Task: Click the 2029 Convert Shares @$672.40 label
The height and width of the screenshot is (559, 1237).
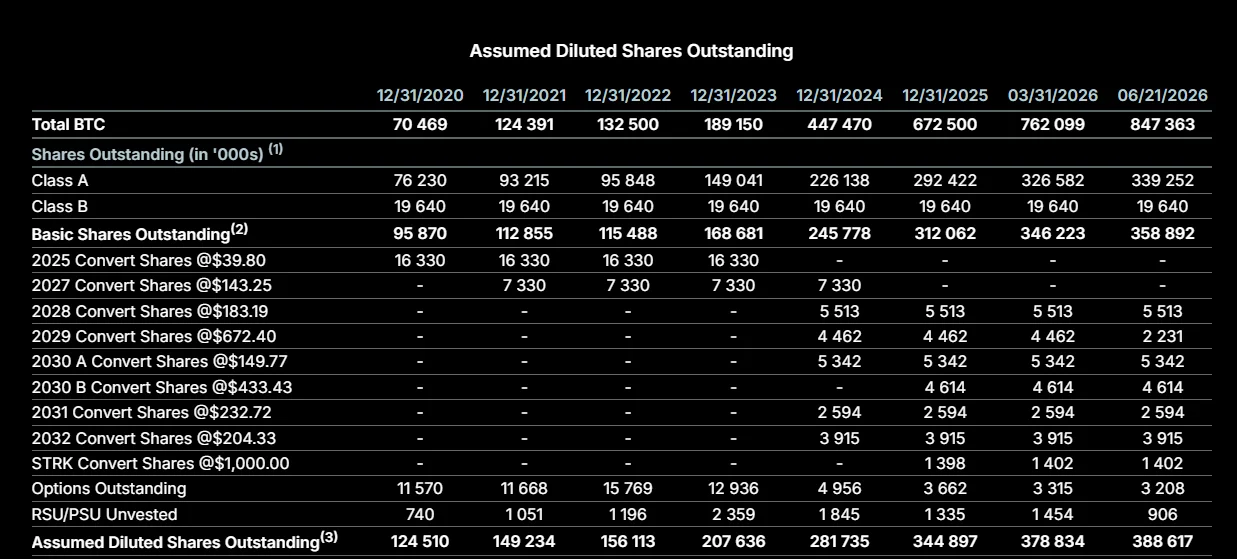Action: pos(153,336)
